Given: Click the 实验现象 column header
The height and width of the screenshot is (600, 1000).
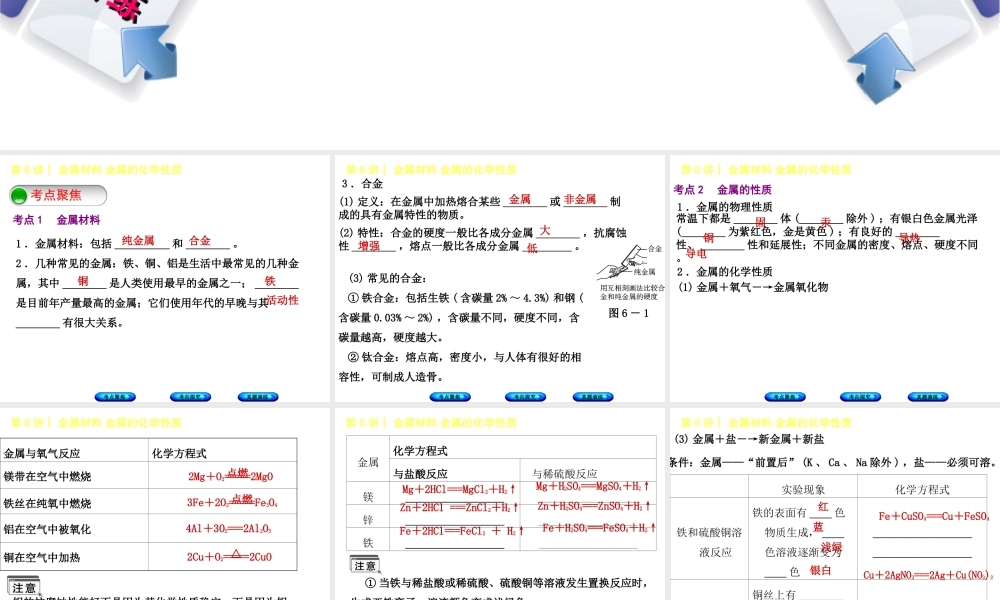Looking at the screenshot, I should (803, 490).
